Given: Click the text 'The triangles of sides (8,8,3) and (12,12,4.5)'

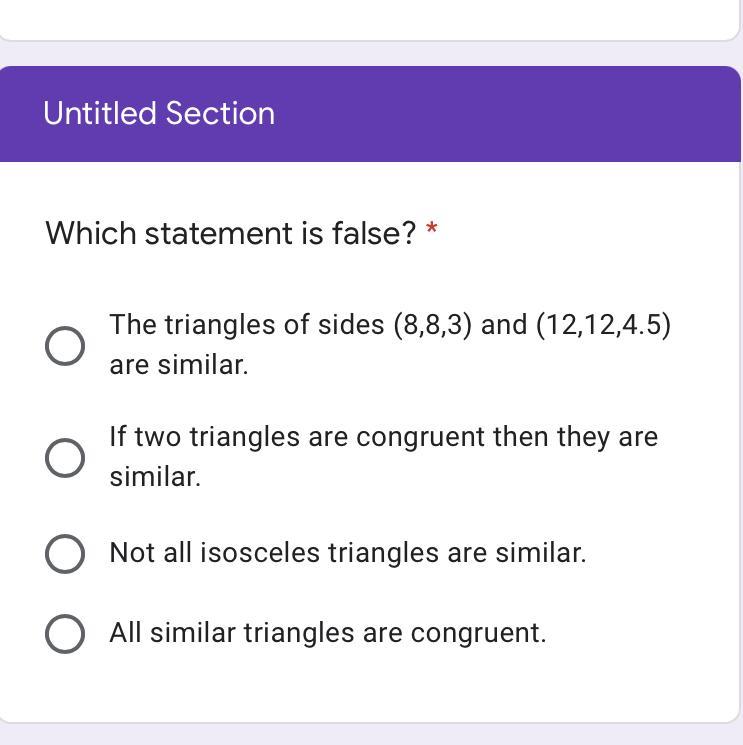Looking at the screenshot, I should [x=390, y=325].
